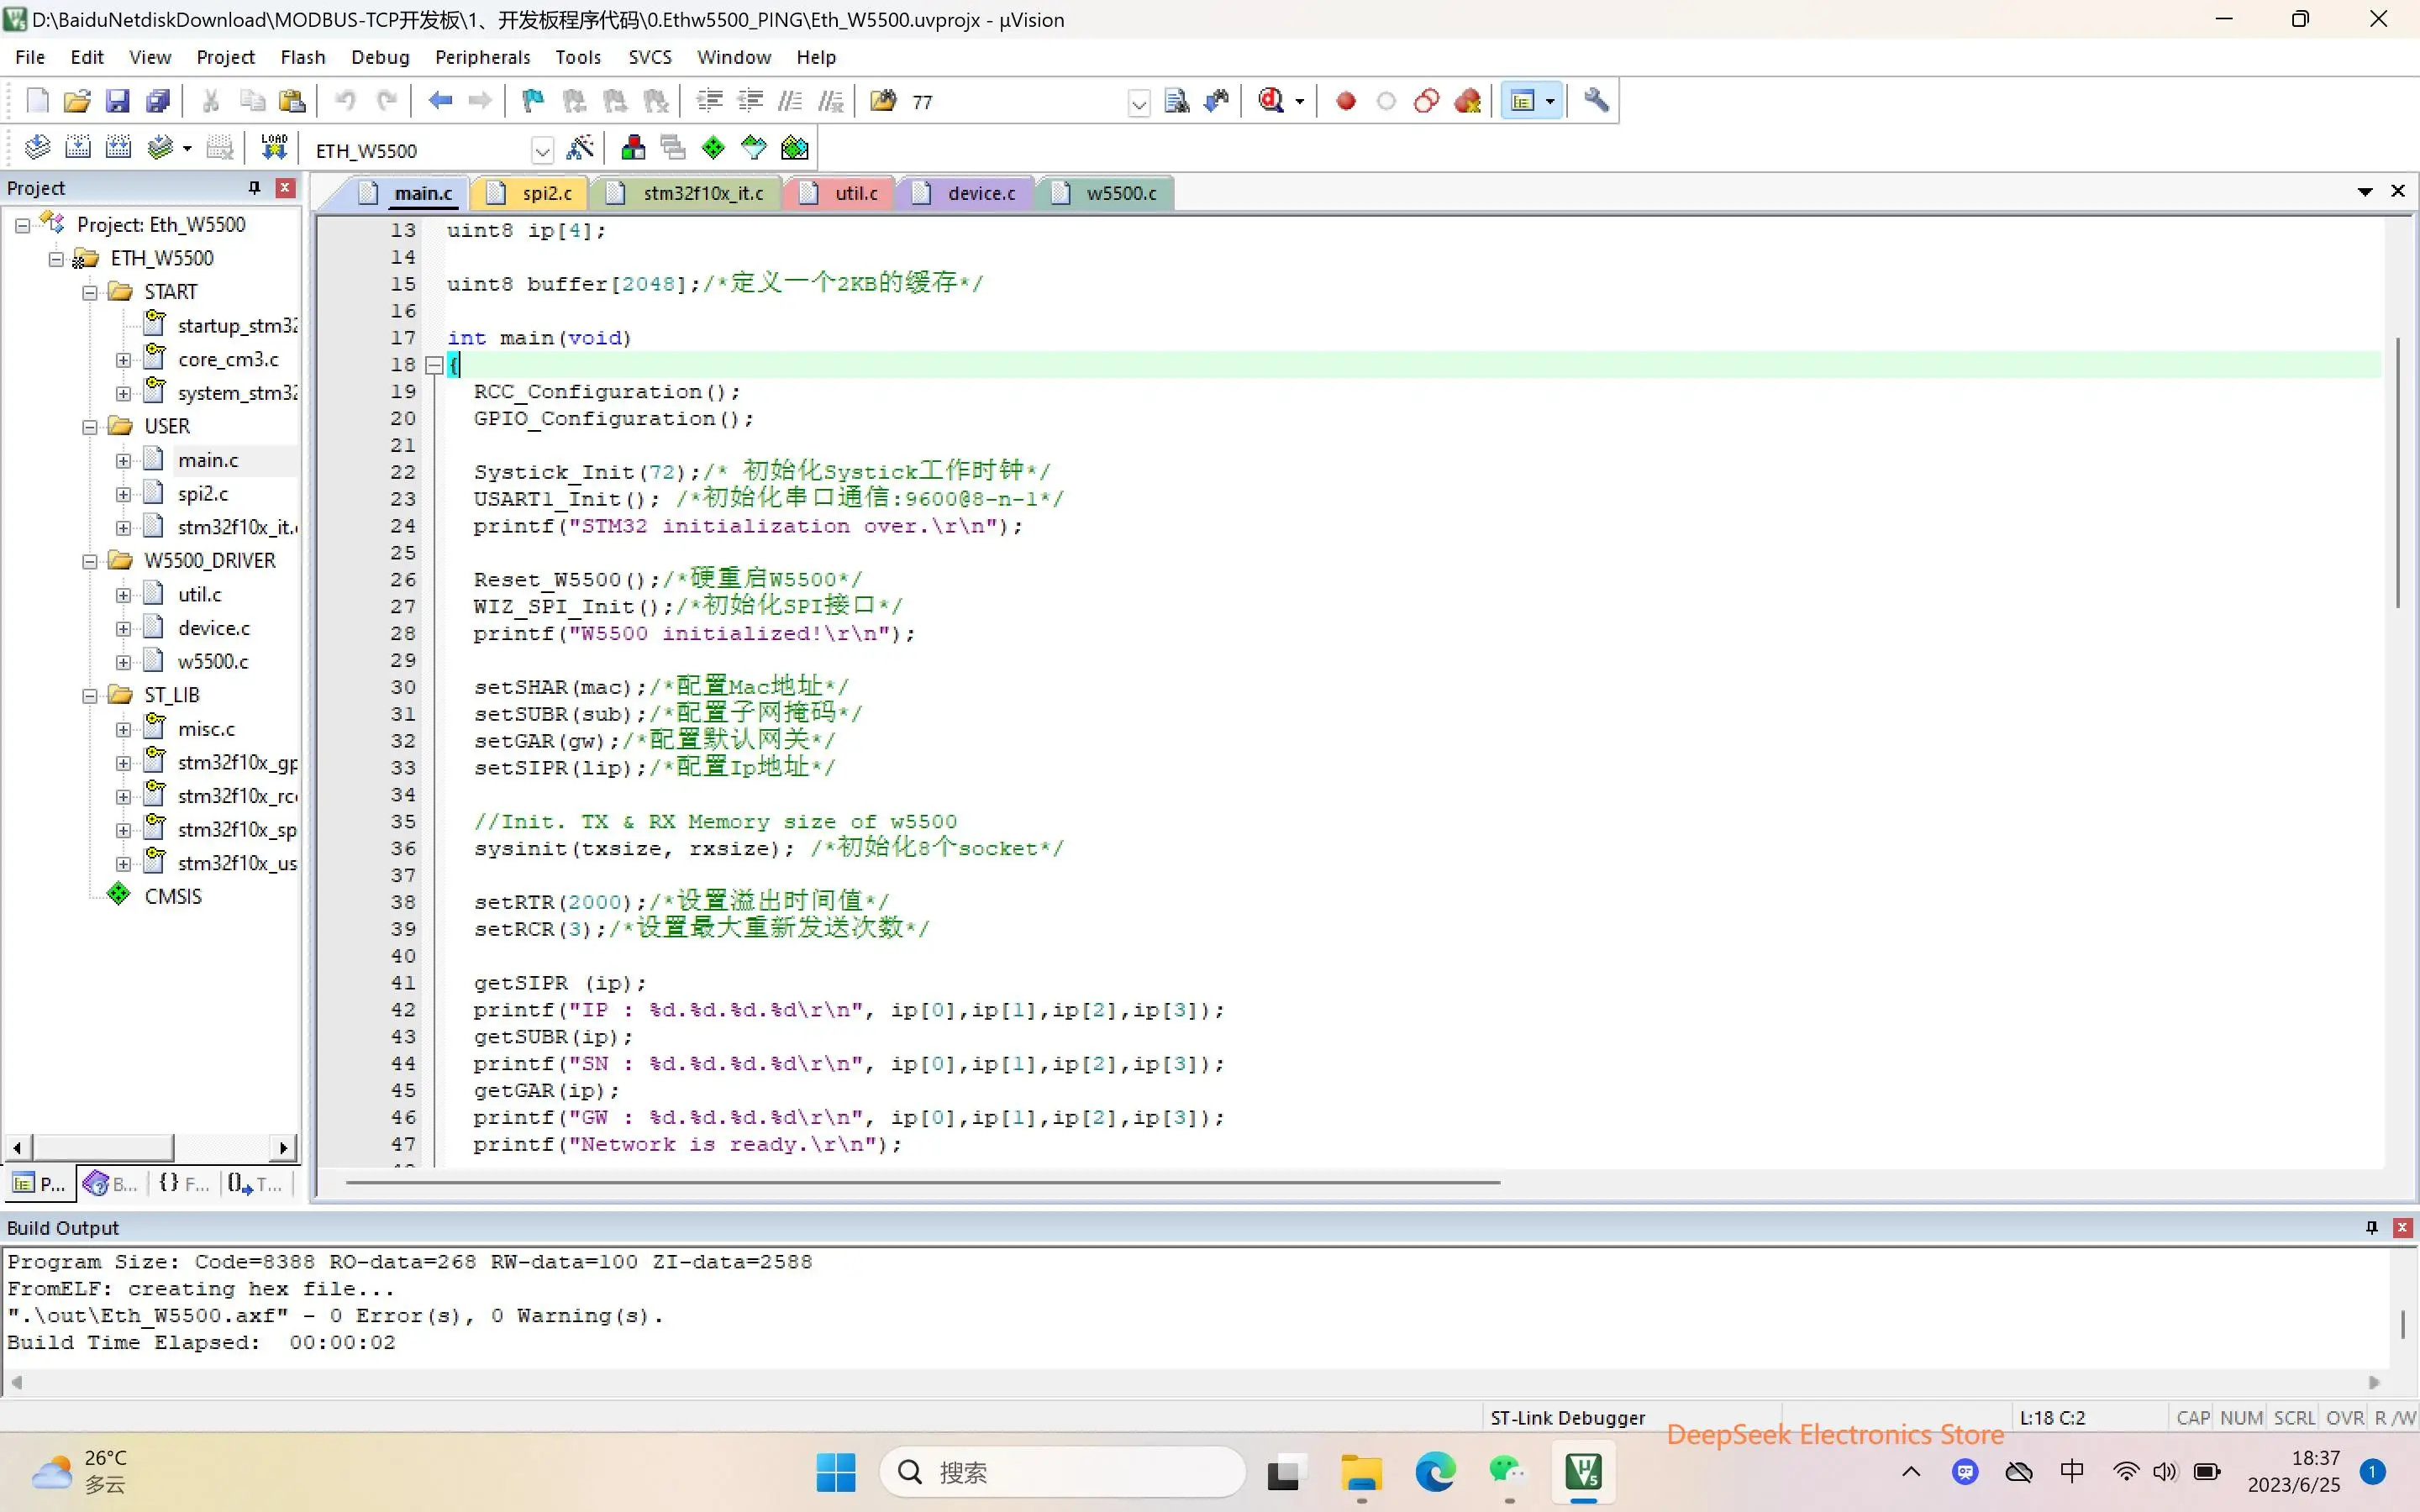Switch to Templates panel tab

click(255, 1184)
